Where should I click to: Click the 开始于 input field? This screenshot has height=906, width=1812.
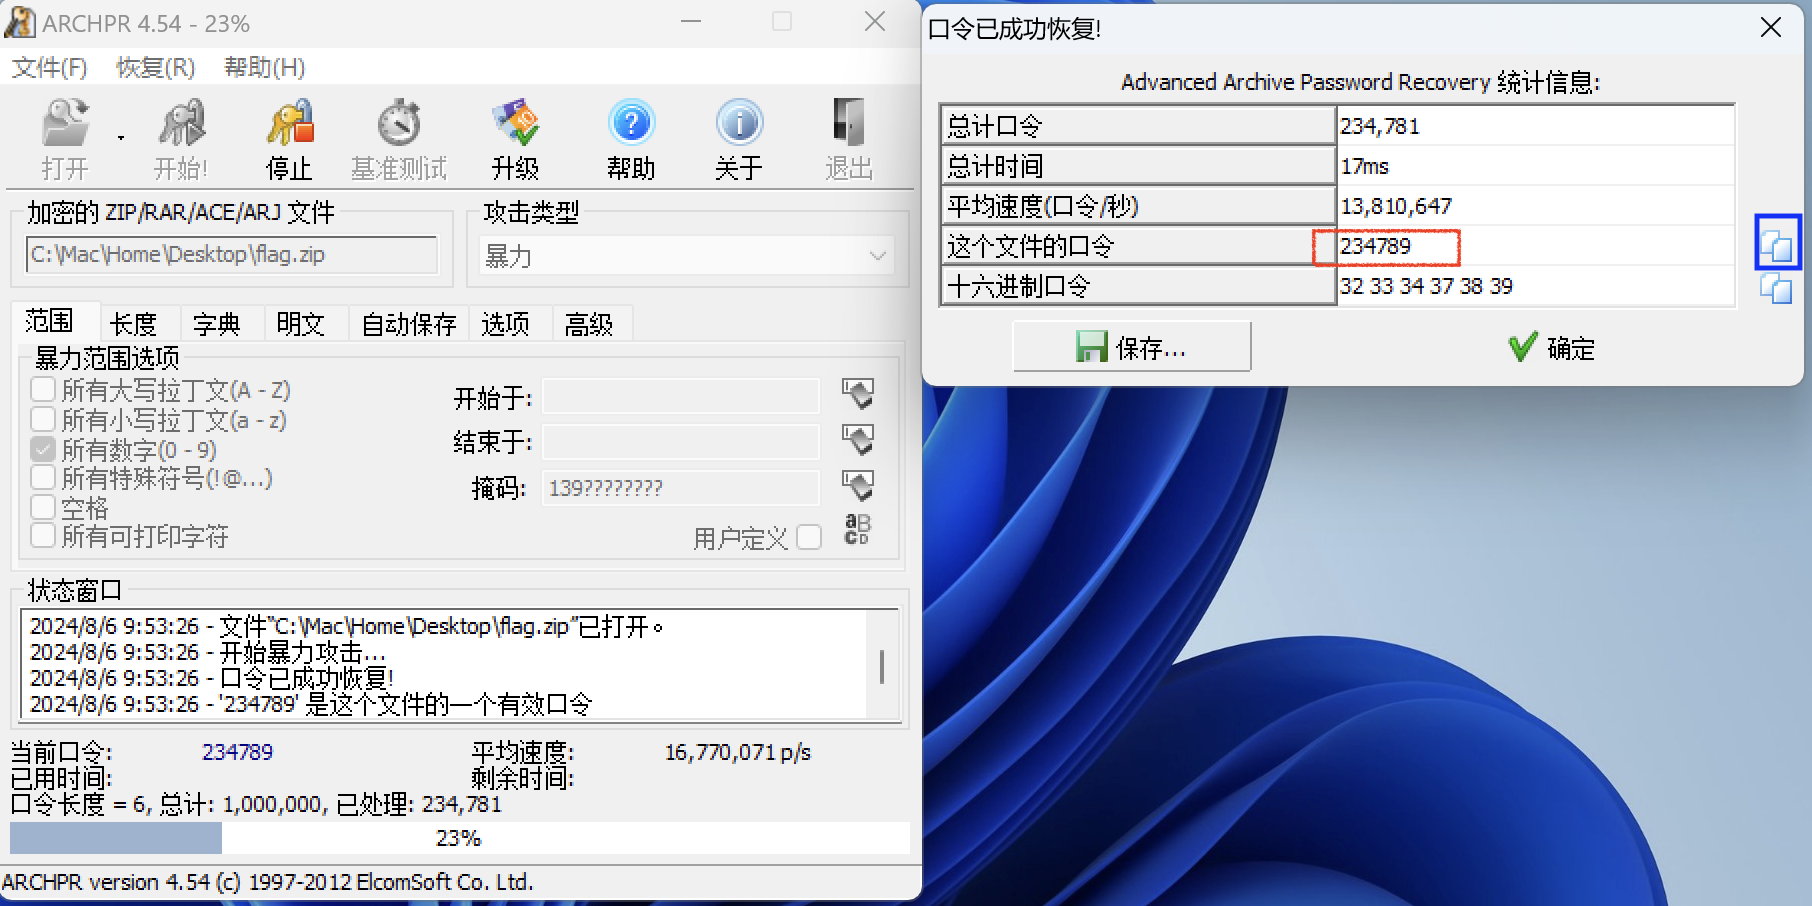681,397
